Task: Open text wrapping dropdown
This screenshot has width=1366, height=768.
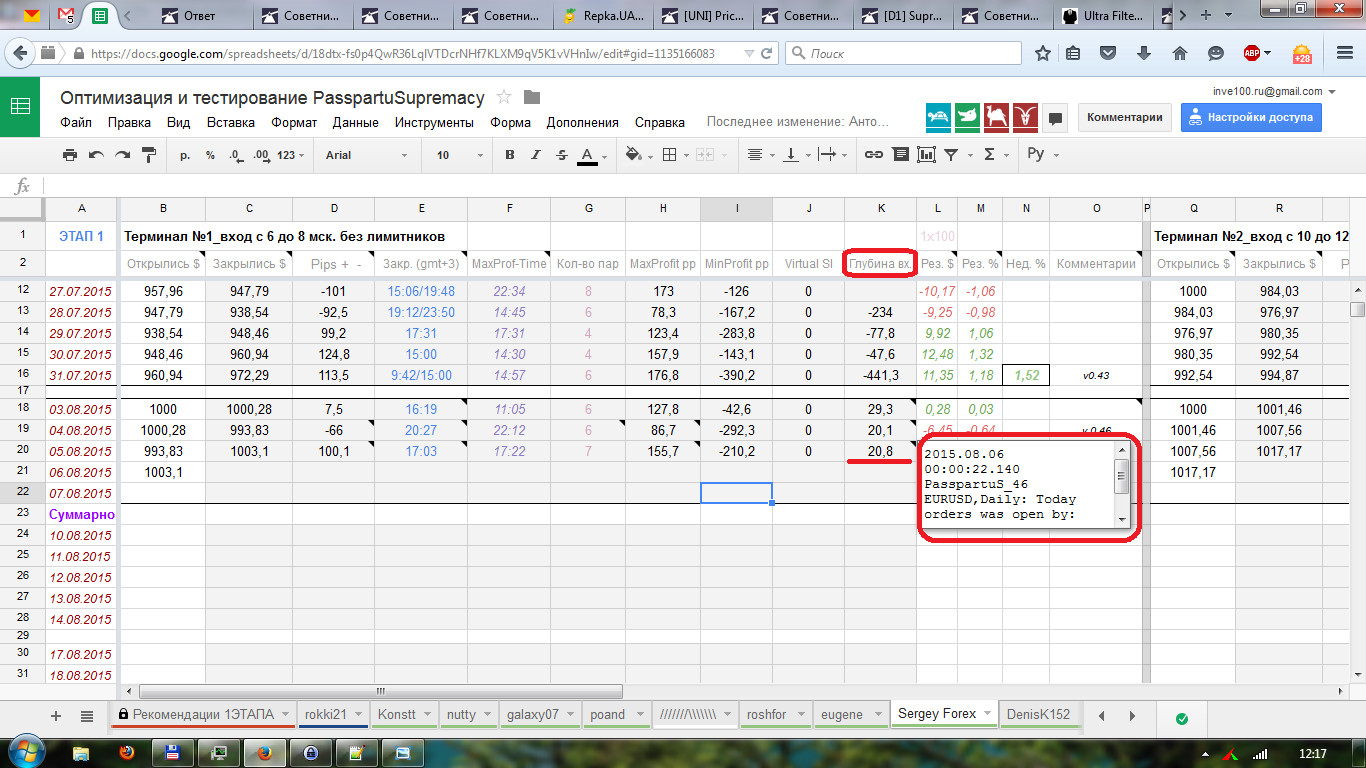Action: 832,155
